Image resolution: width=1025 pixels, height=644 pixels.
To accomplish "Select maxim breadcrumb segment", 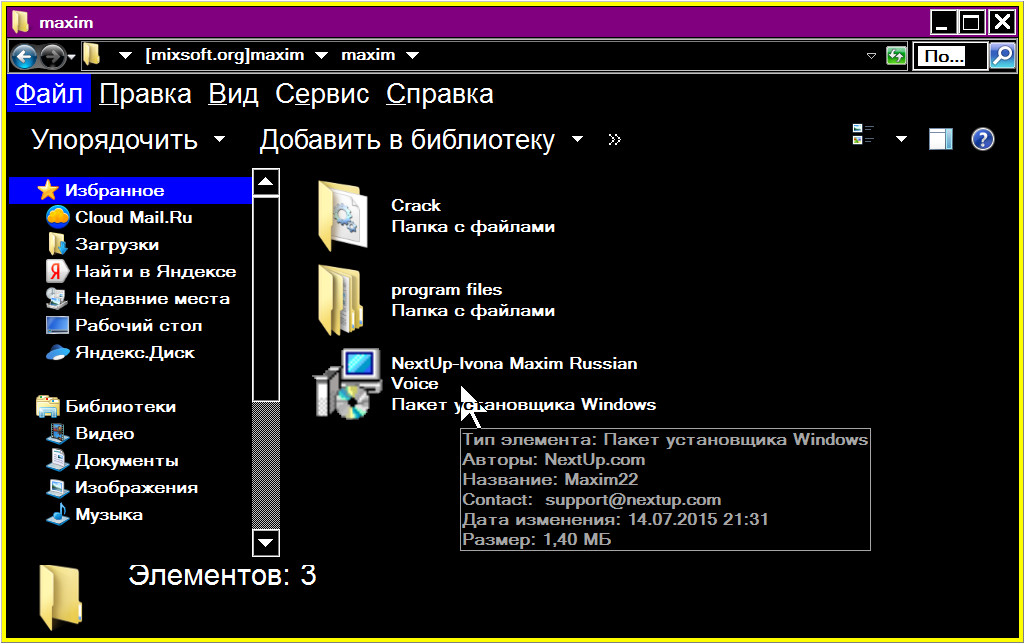I will tap(368, 55).
